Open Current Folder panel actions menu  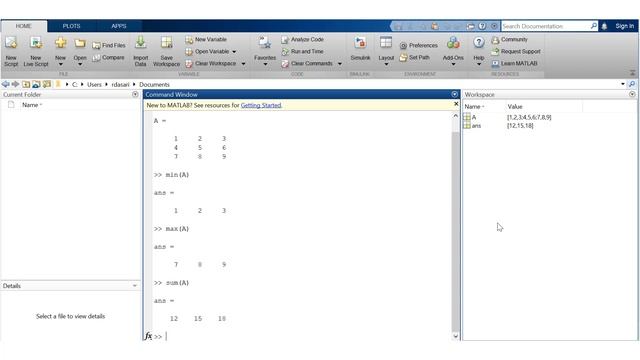tap(135, 94)
